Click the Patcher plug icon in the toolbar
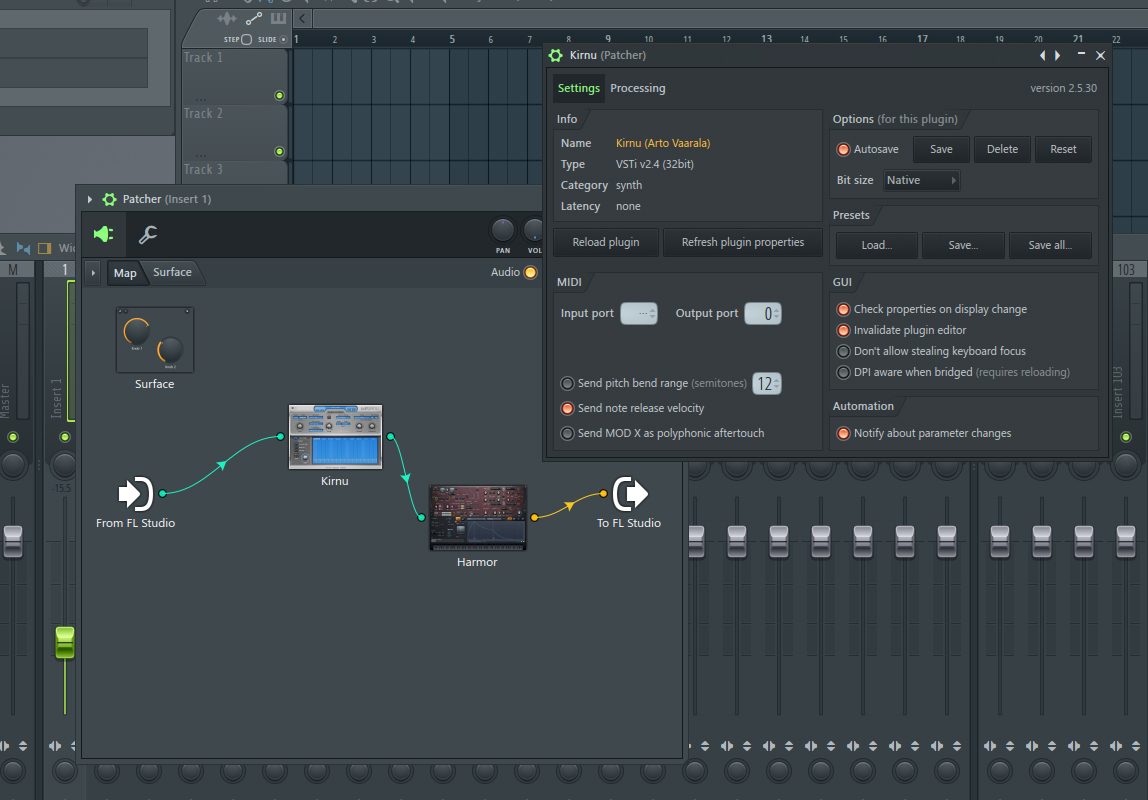The image size is (1148, 800). [103, 235]
